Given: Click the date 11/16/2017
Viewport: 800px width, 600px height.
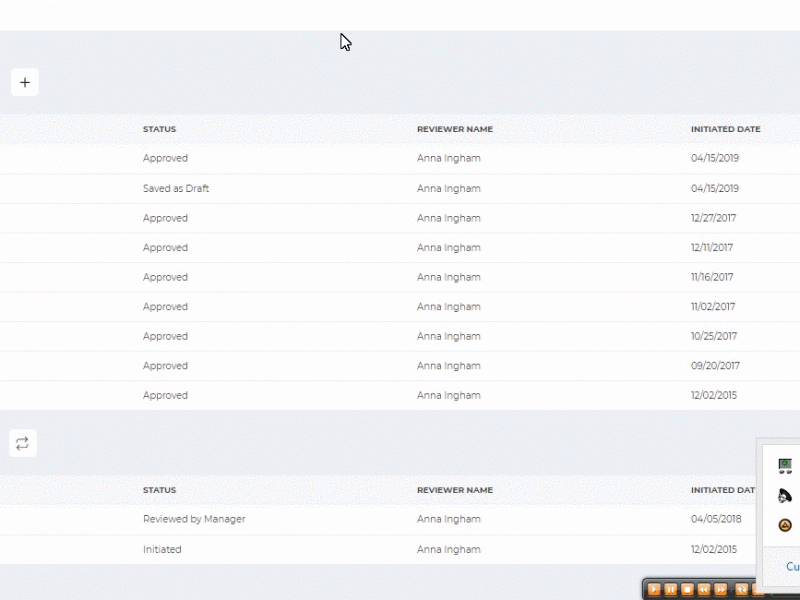Looking at the screenshot, I should (712, 278).
